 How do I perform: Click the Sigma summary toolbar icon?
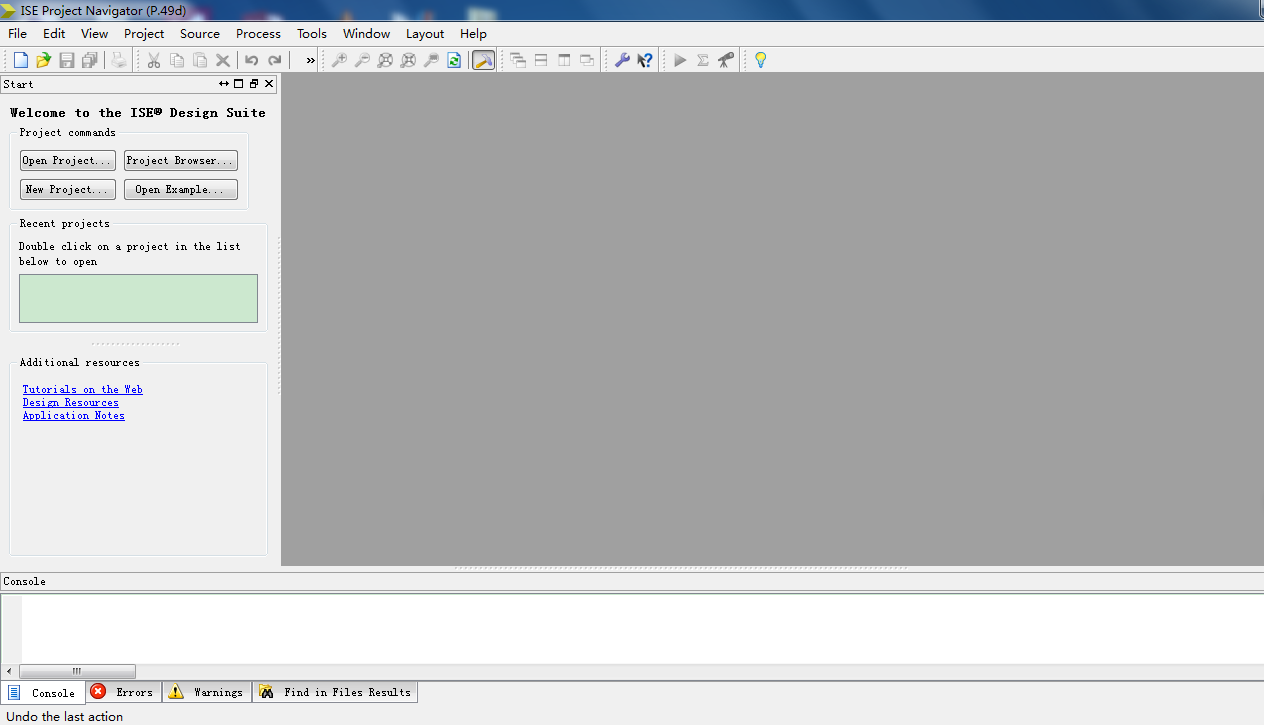[703, 60]
